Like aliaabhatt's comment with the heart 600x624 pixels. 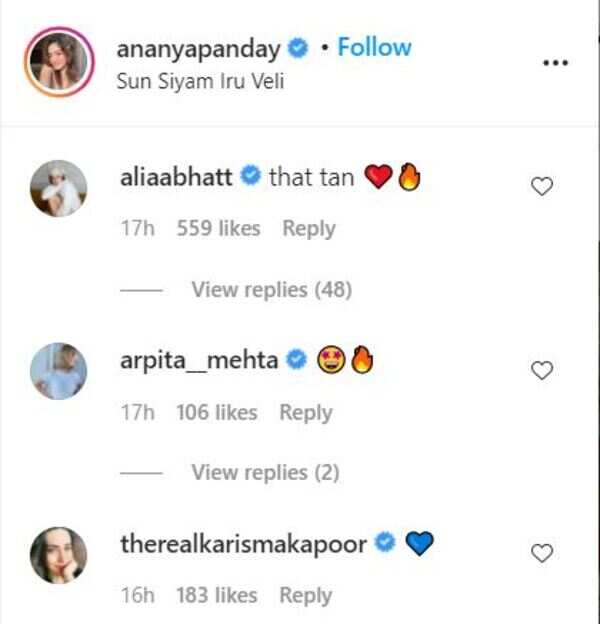[541, 186]
